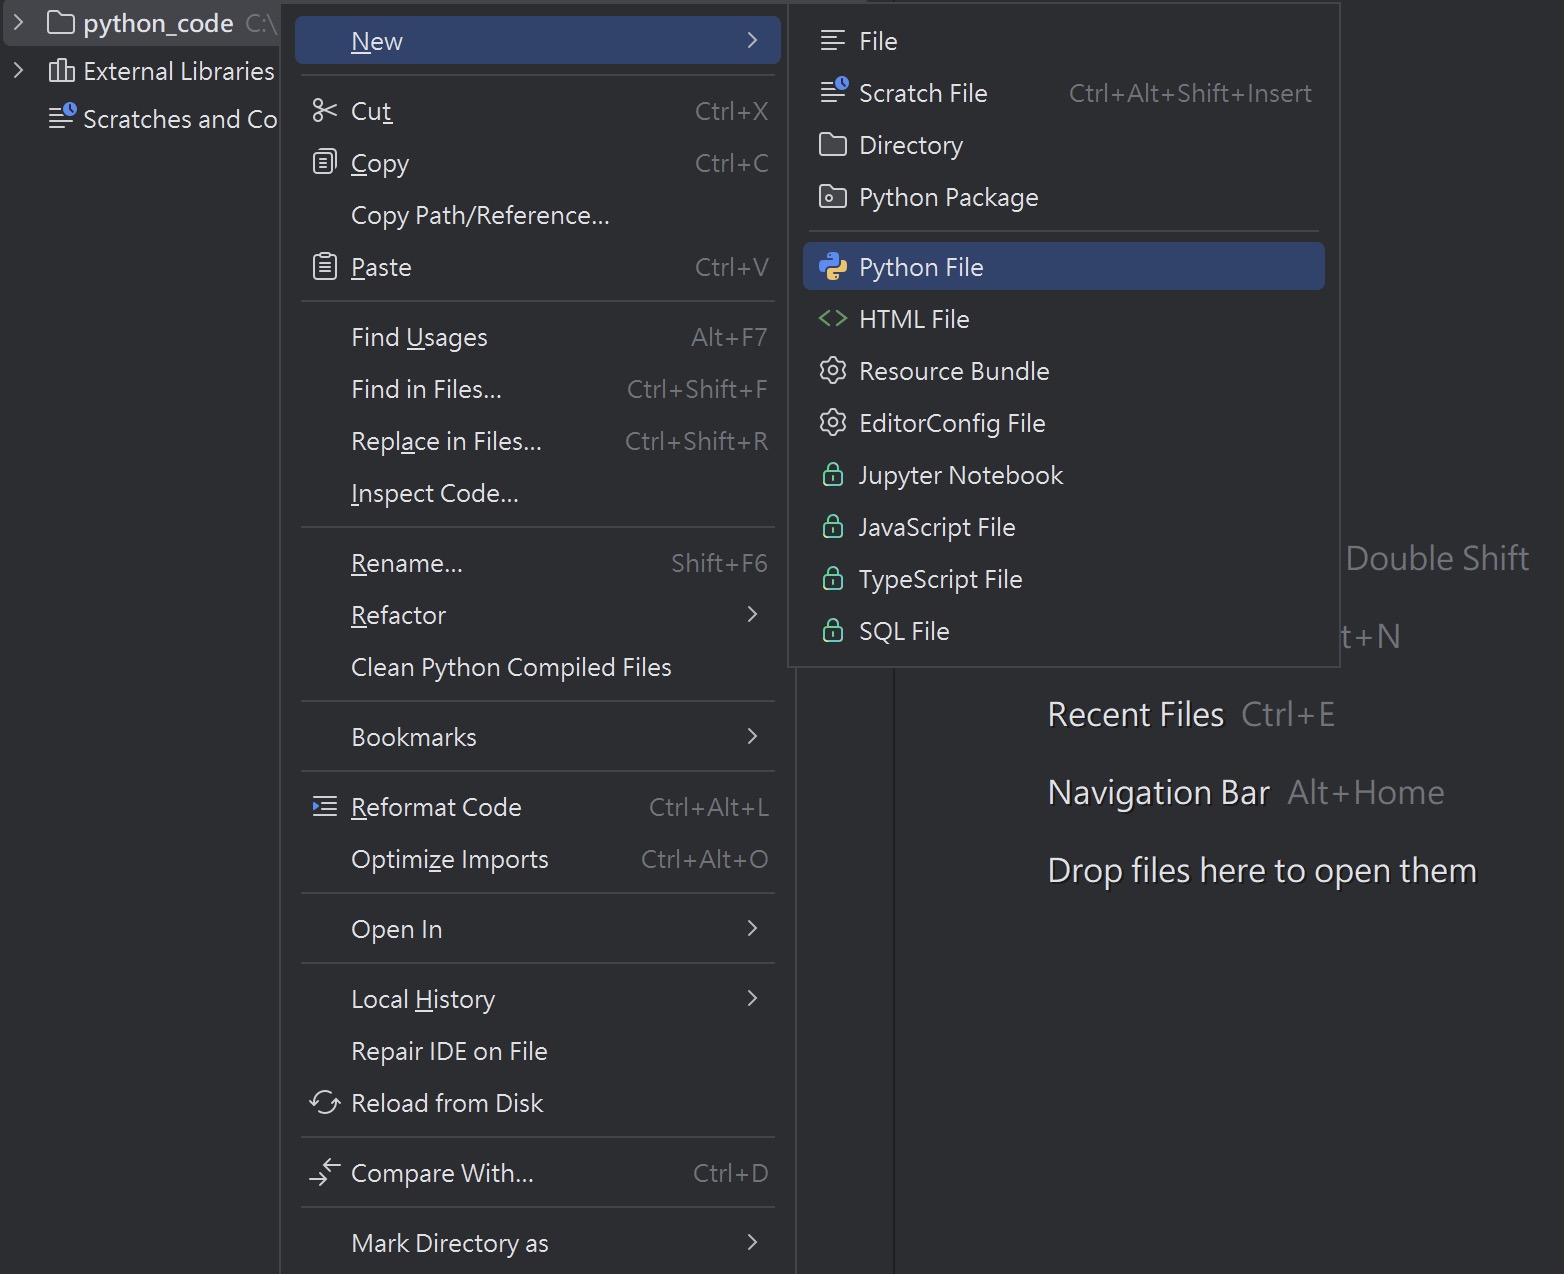Open the Bookmarks submenu arrow
Screen dimensions: 1564x1274
pyautogui.click(x=752, y=736)
